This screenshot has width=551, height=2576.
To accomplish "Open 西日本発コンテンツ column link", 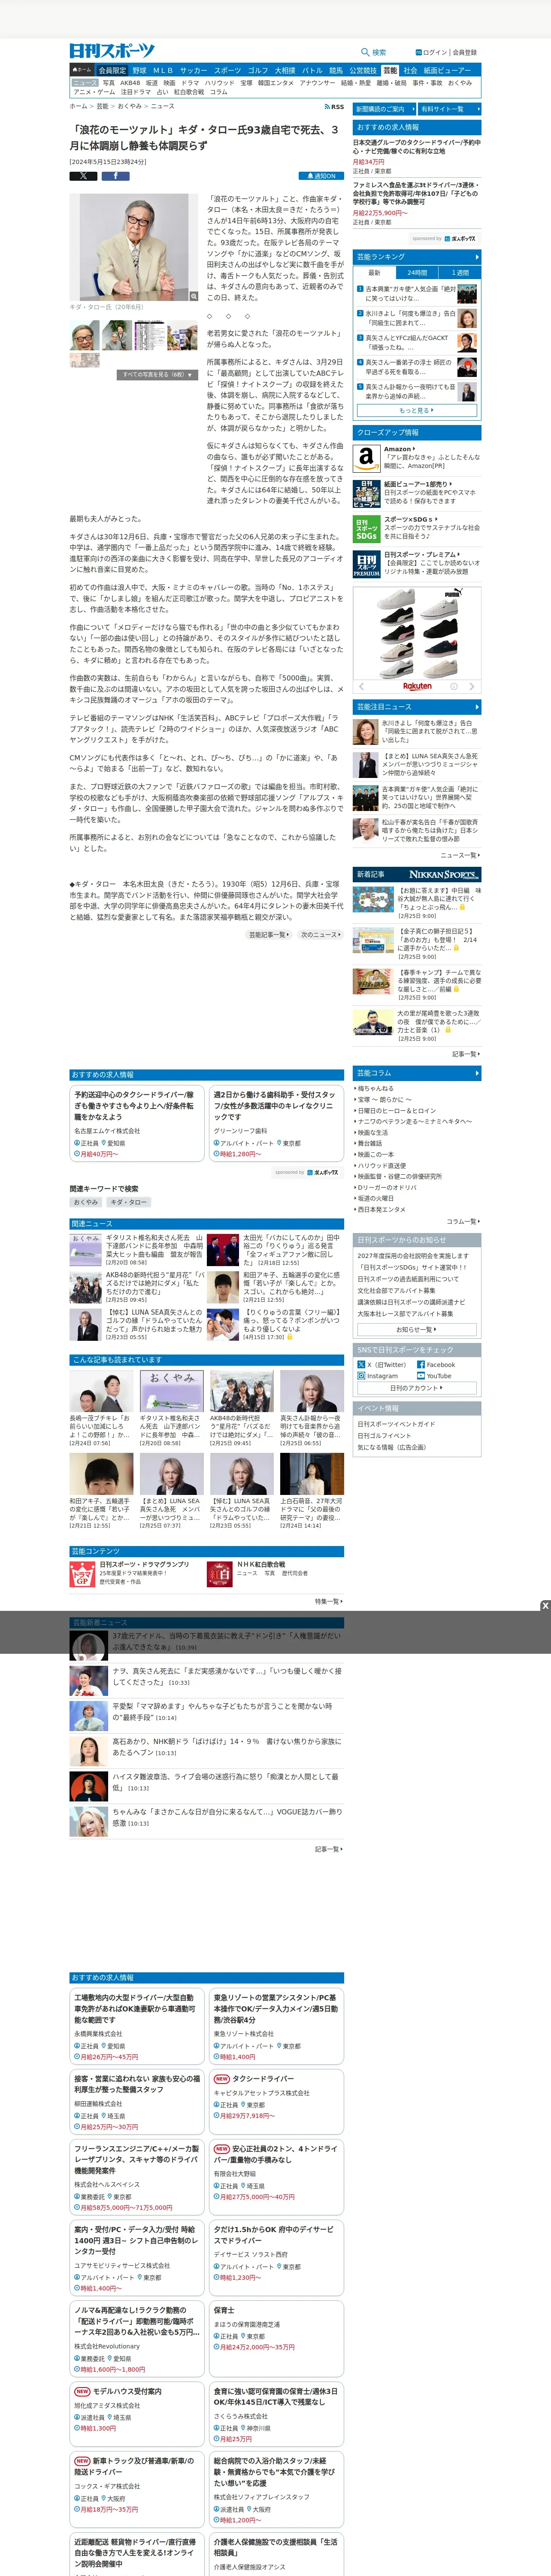I will [382, 1209].
